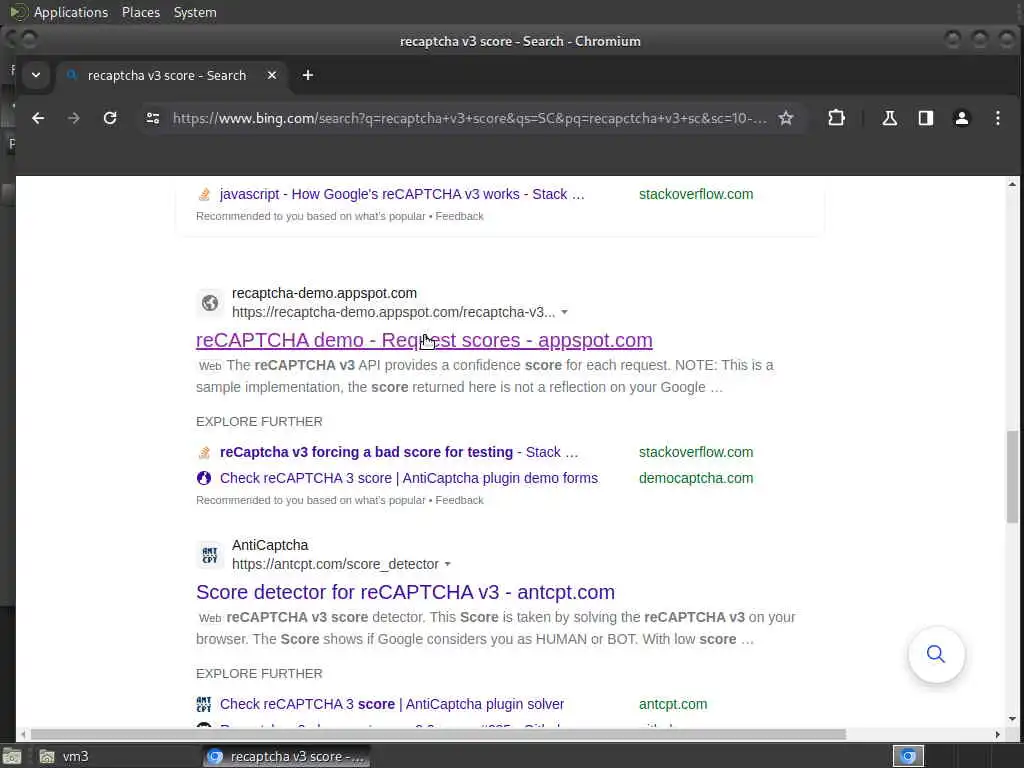This screenshot has width=1024, height=768.
Task: Click https://antcpt.com/score_detector URL text
Action: tap(335, 564)
